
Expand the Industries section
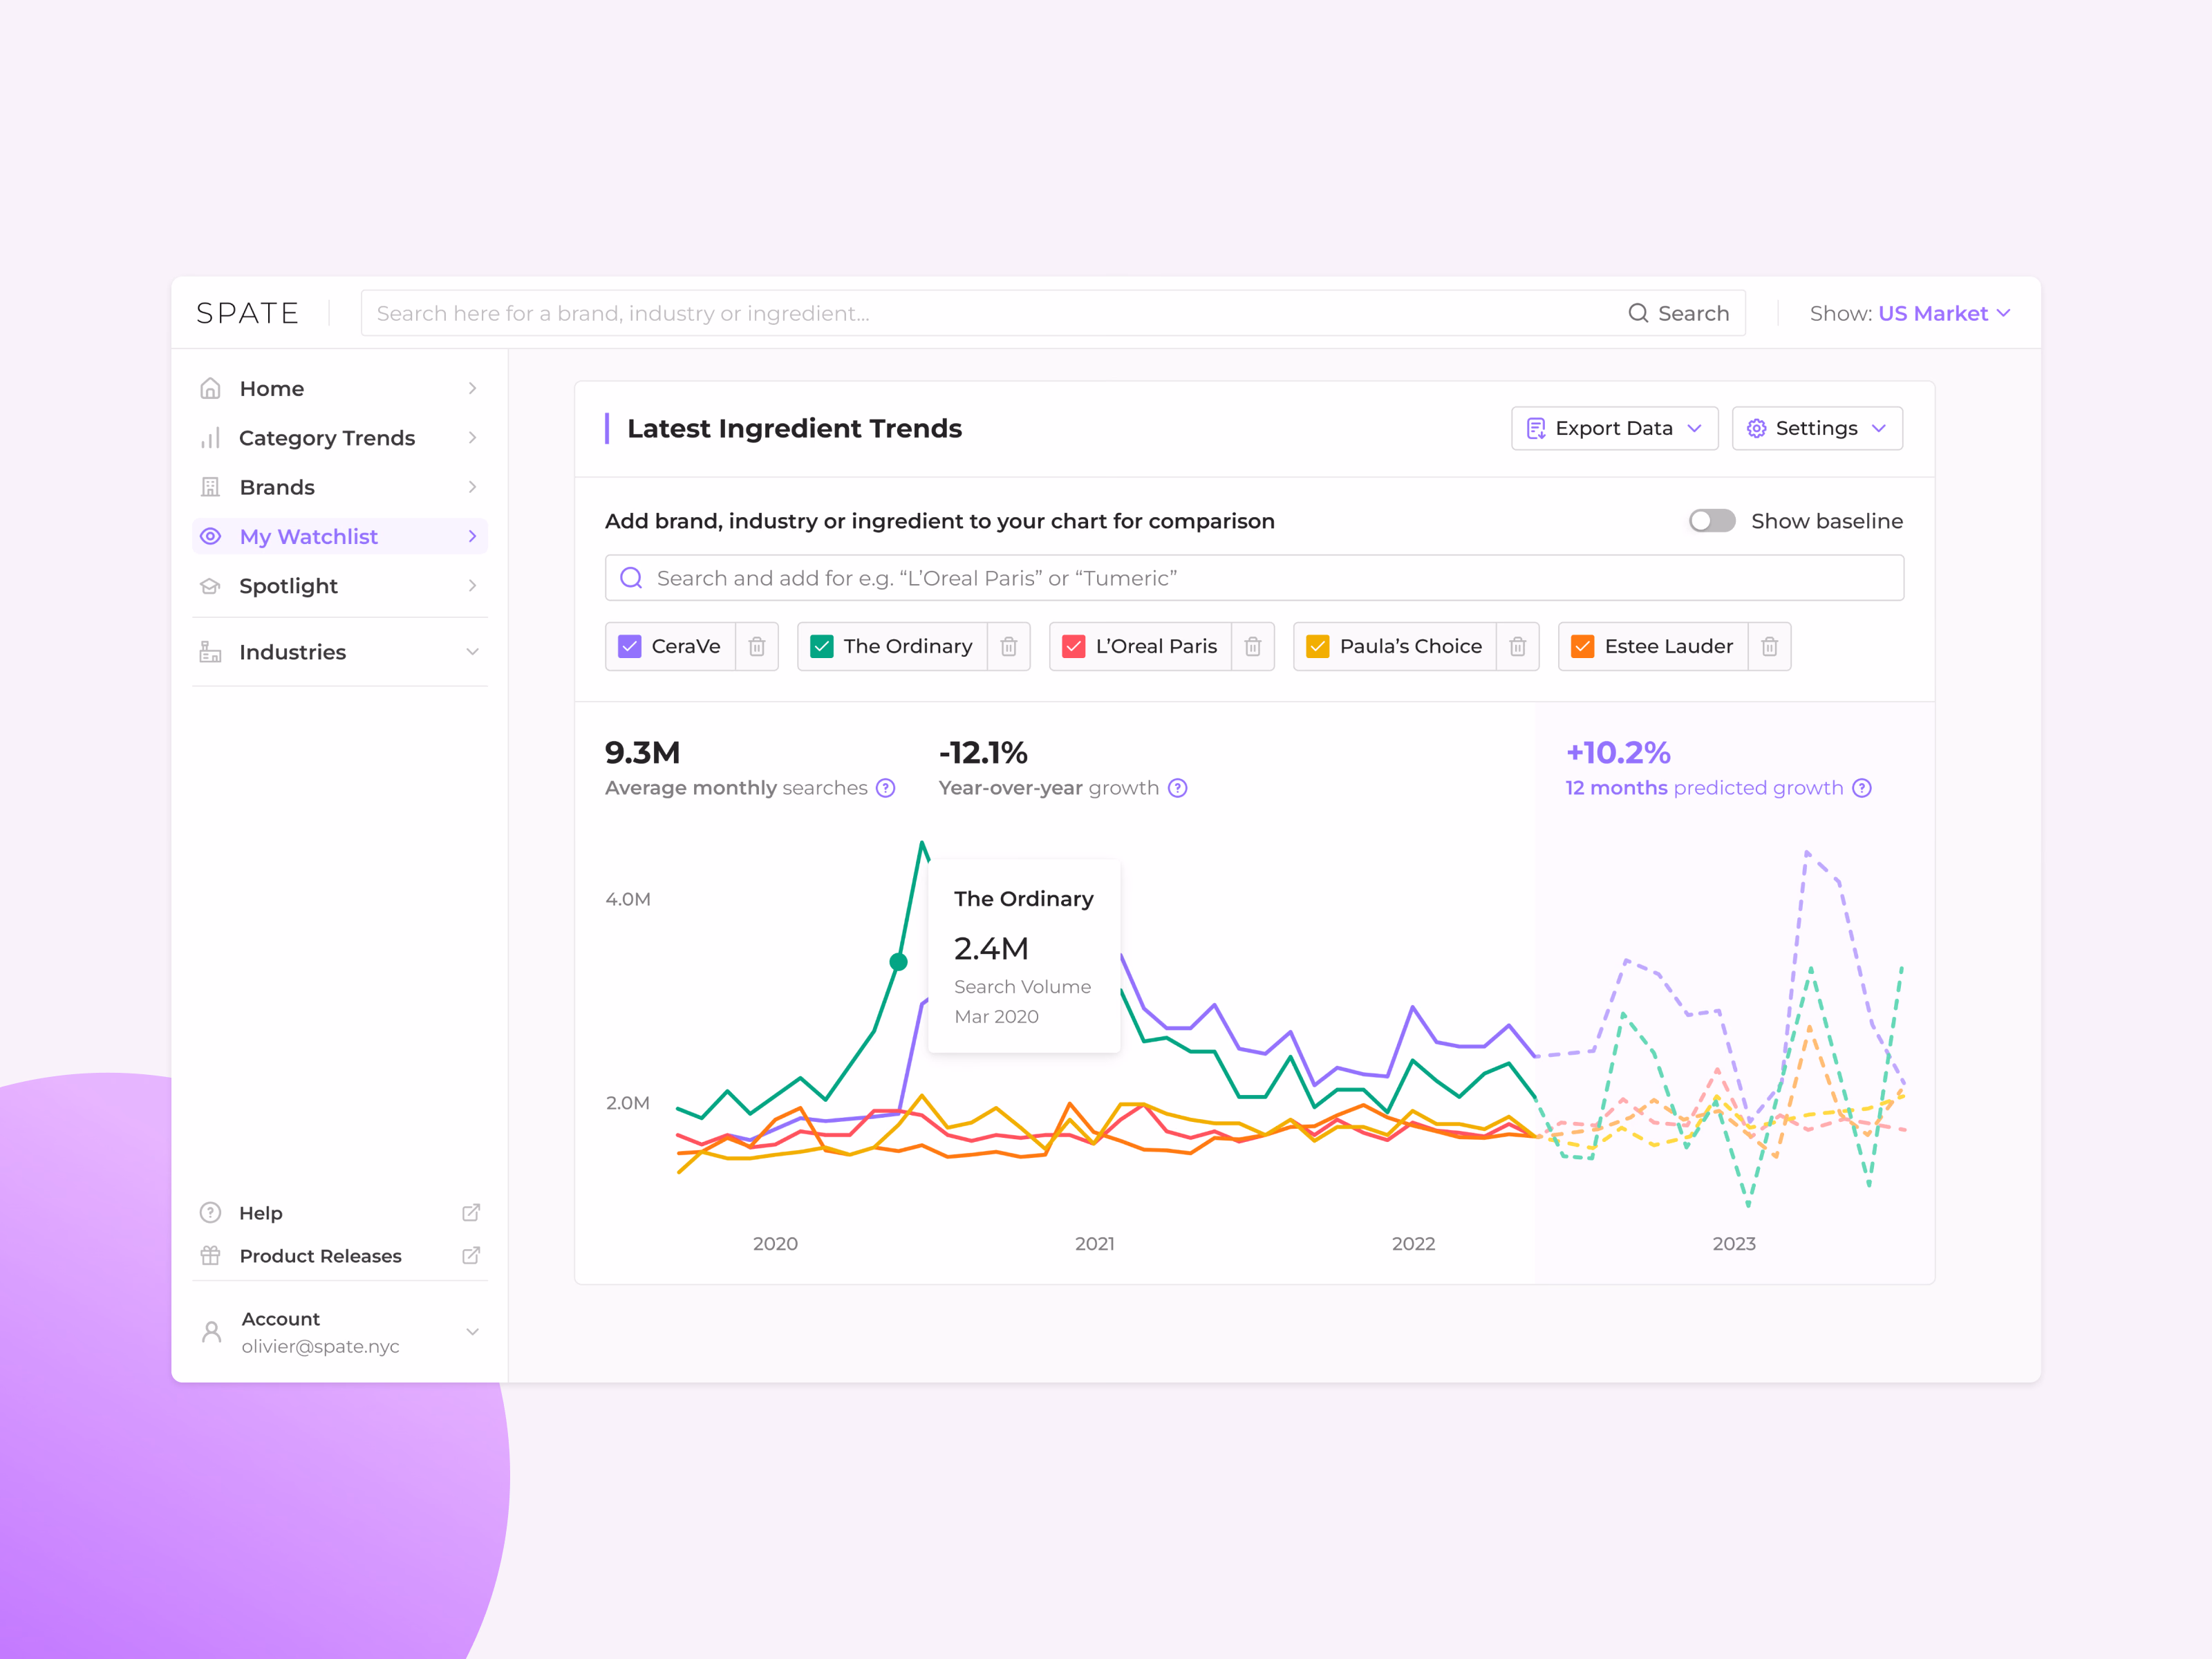tap(340, 652)
